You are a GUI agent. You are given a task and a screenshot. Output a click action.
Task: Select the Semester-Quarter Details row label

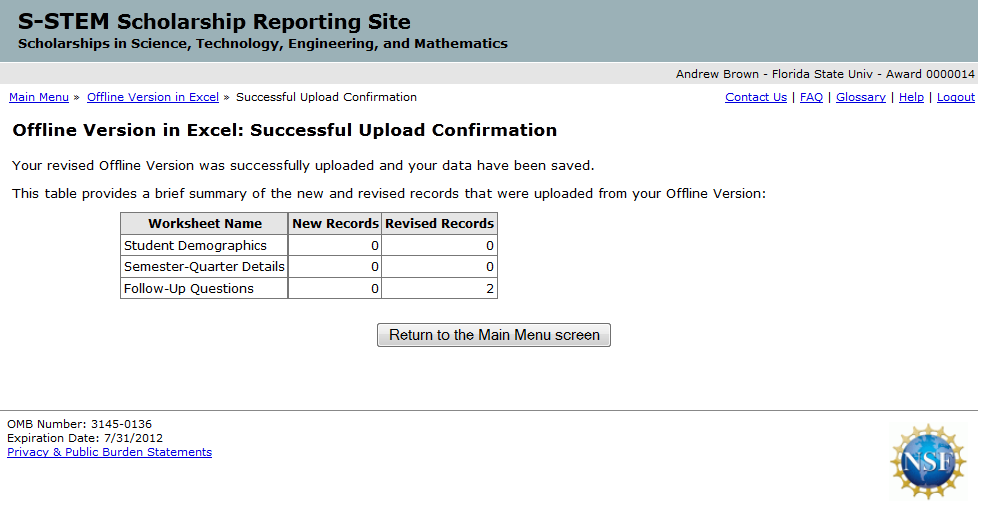pyautogui.click(x=204, y=267)
